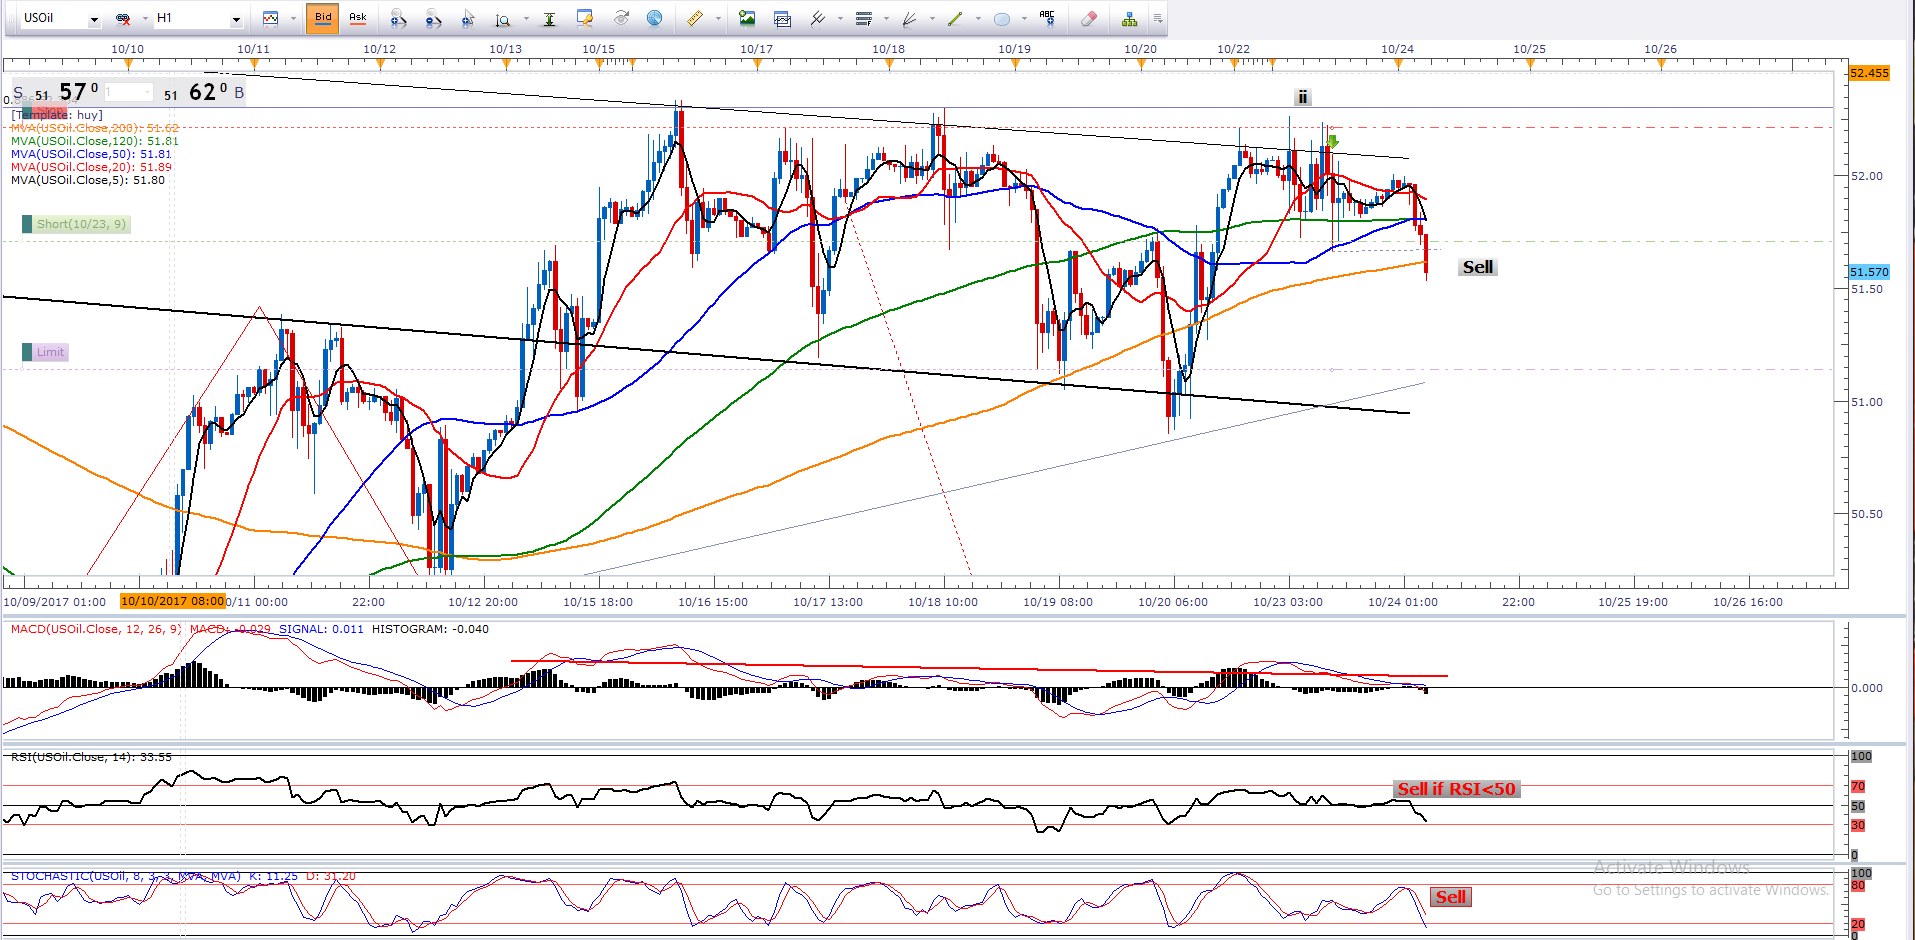Click the MACD indicator label text
1915x940 pixels.
(95, 629)
